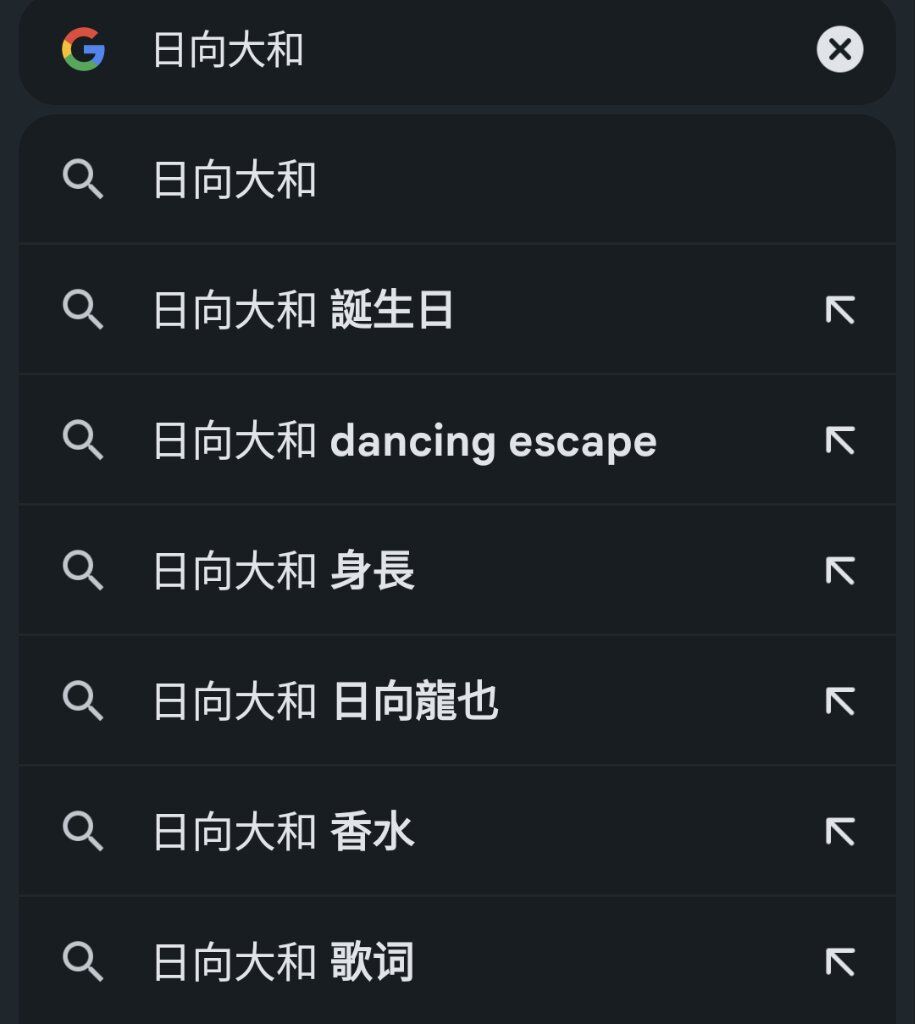Pick the 日向大和 身長 suggestion

457,571
